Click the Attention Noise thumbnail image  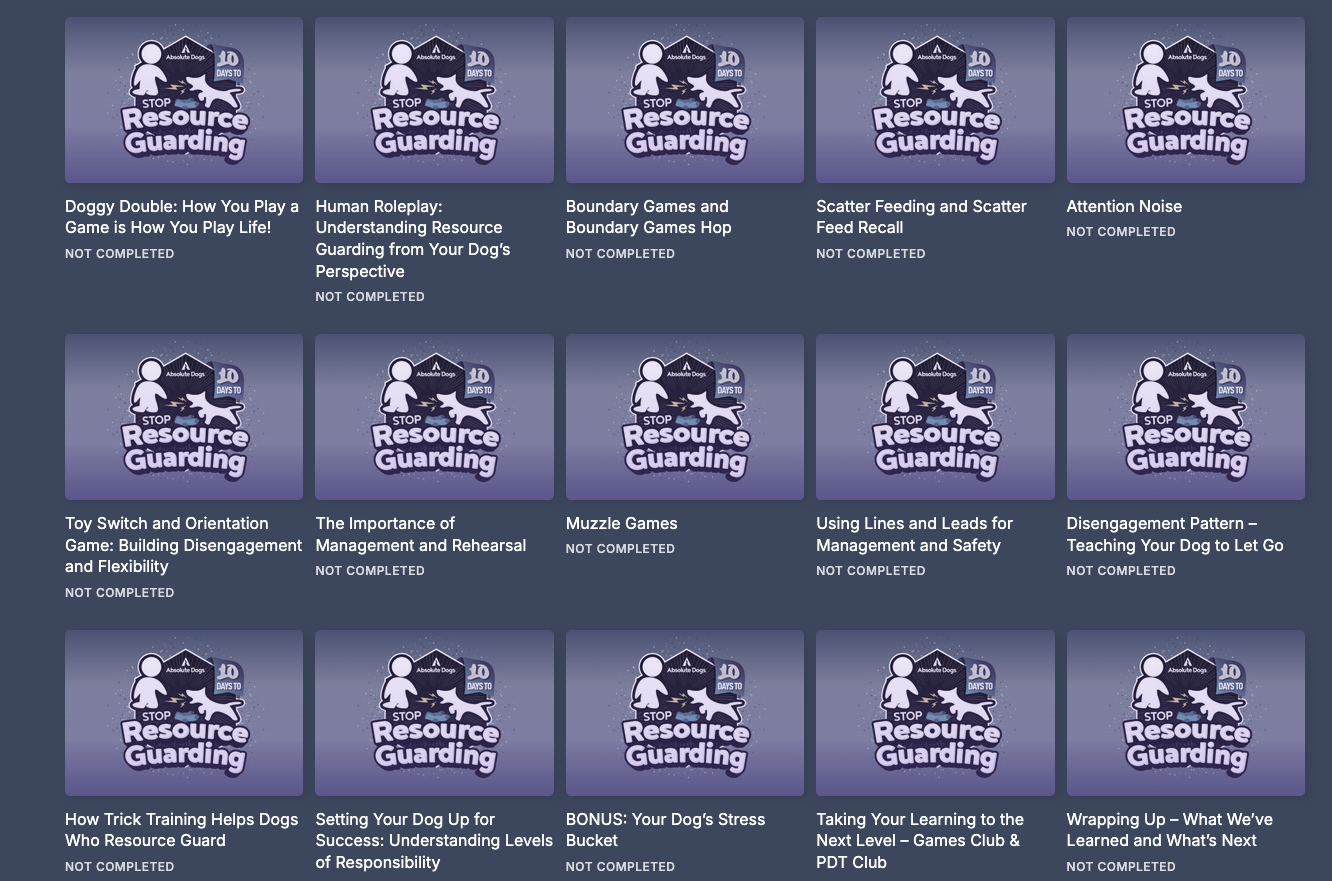click(1185, 100)
